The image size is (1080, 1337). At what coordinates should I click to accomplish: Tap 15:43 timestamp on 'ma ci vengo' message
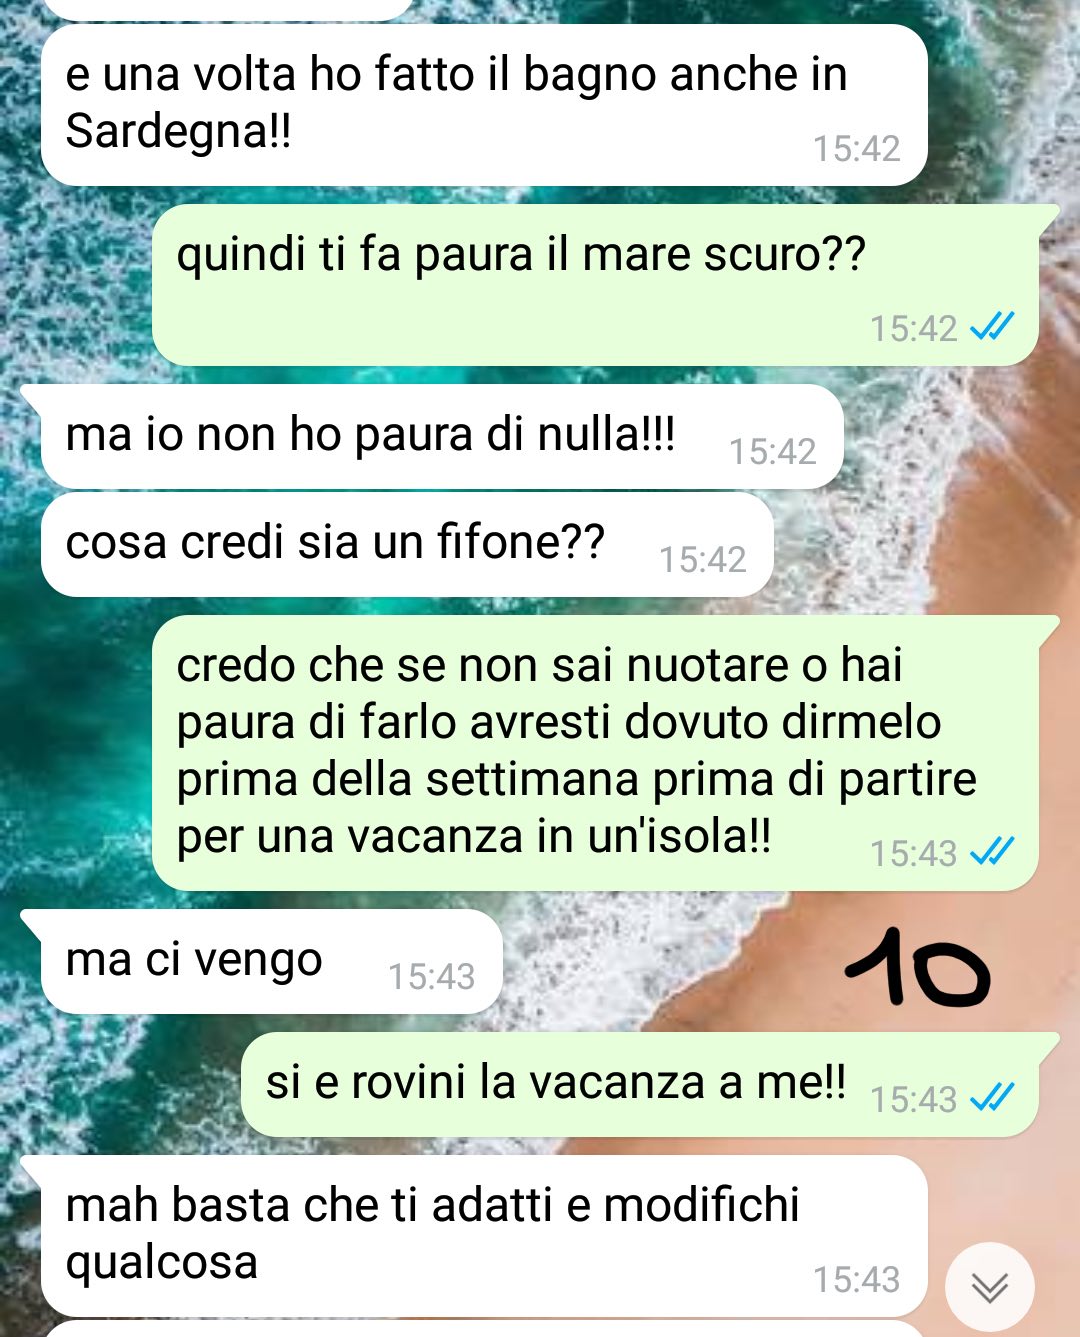point(431,976)
